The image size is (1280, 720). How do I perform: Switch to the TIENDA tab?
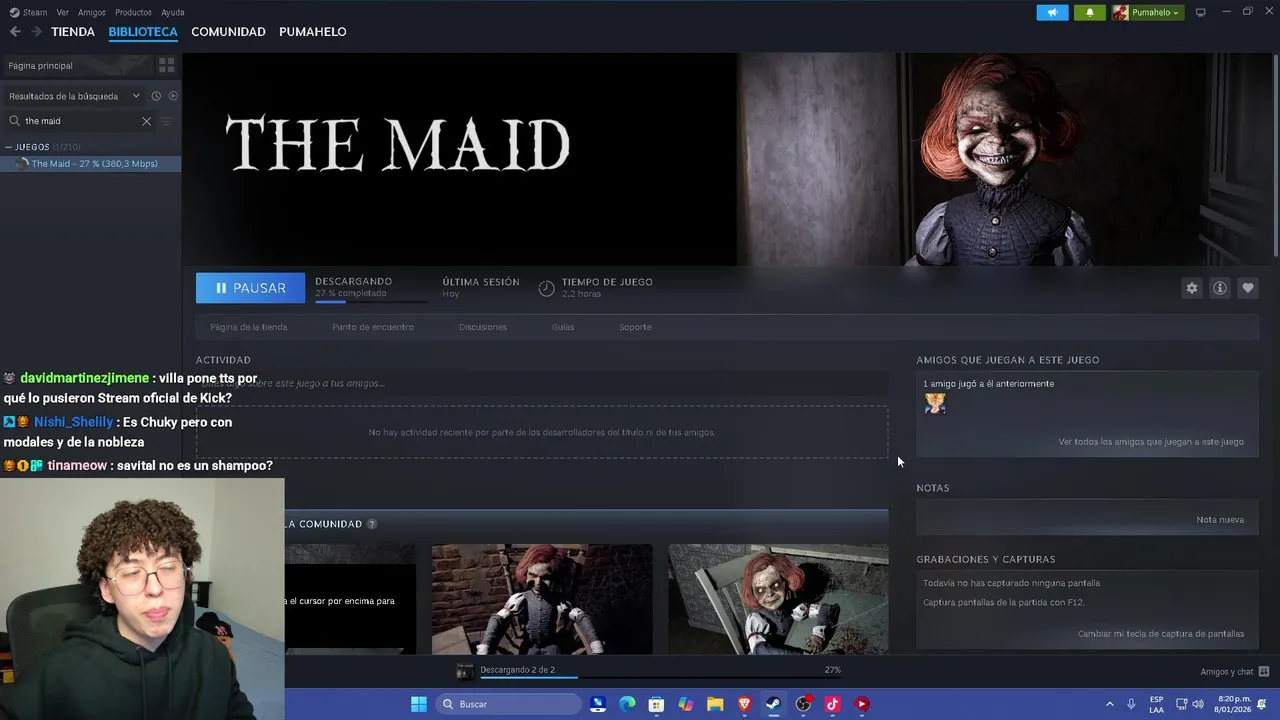(73, 32)
